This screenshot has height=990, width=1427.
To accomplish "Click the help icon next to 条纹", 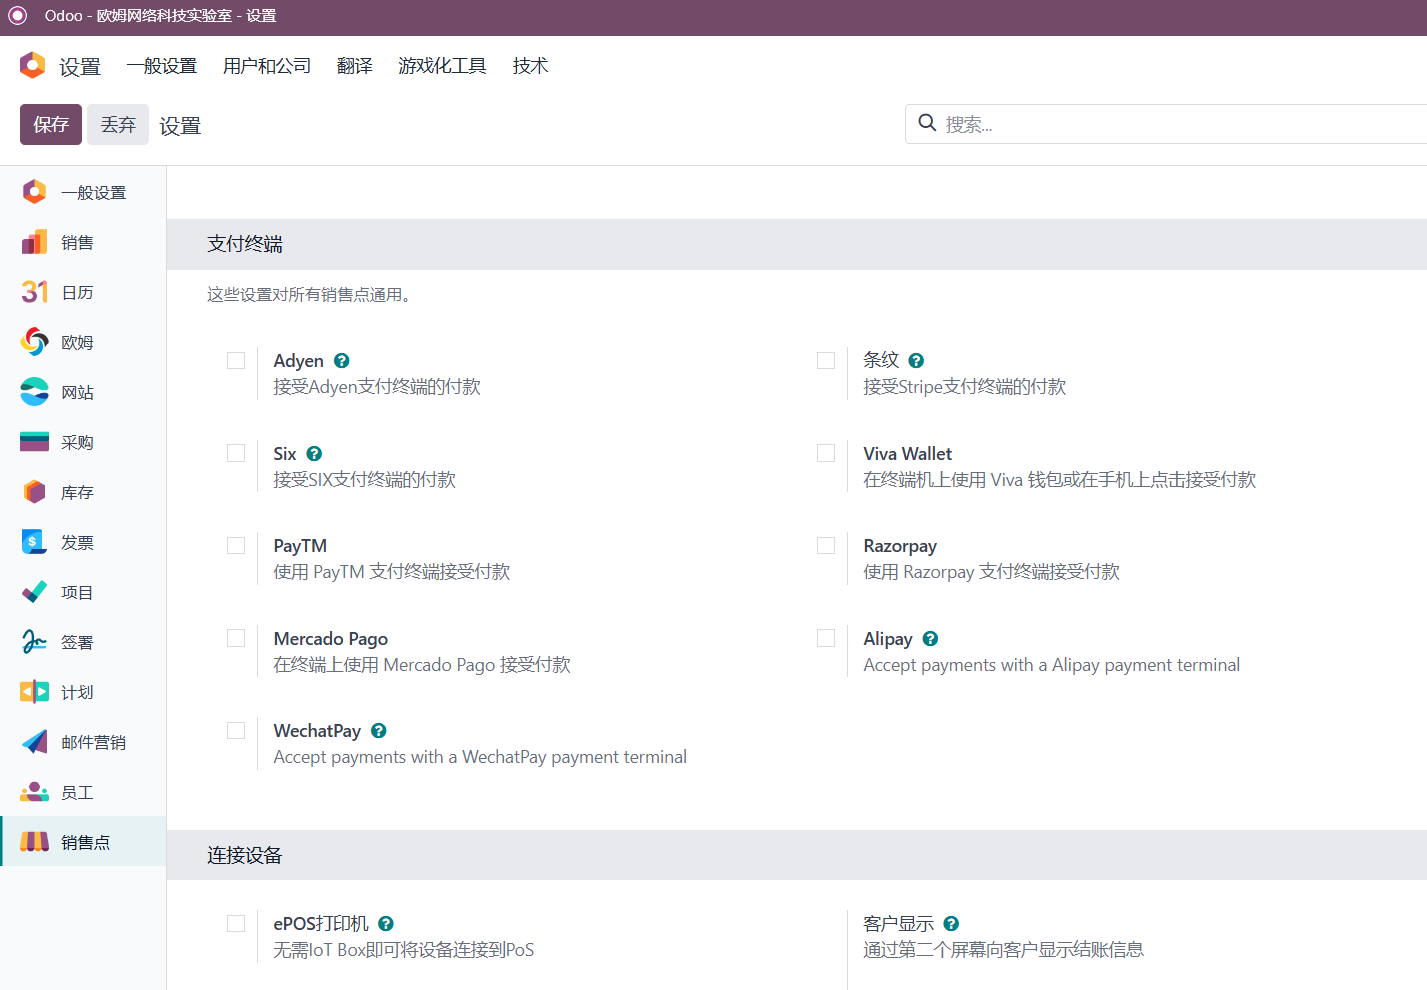I will click(x=916, y=361).
